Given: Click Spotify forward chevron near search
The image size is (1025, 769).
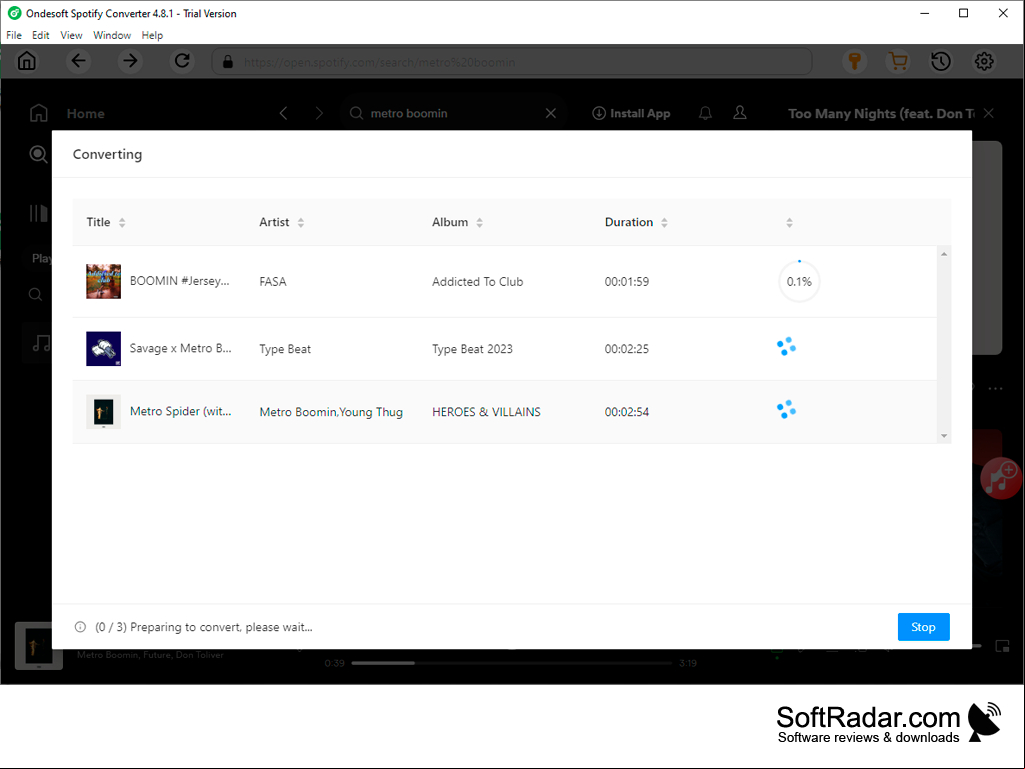Looking at the screenshot, I should tap(319, 113).
